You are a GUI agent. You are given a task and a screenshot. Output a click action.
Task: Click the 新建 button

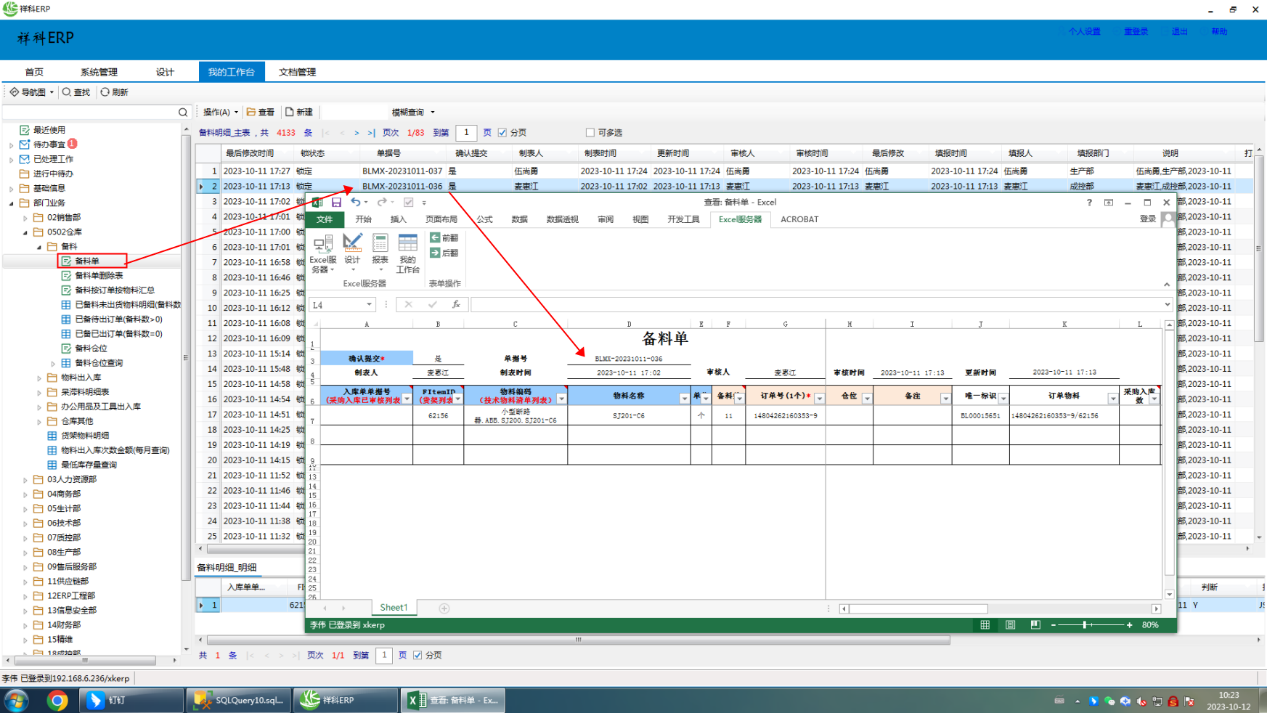[x=299, y=112]
